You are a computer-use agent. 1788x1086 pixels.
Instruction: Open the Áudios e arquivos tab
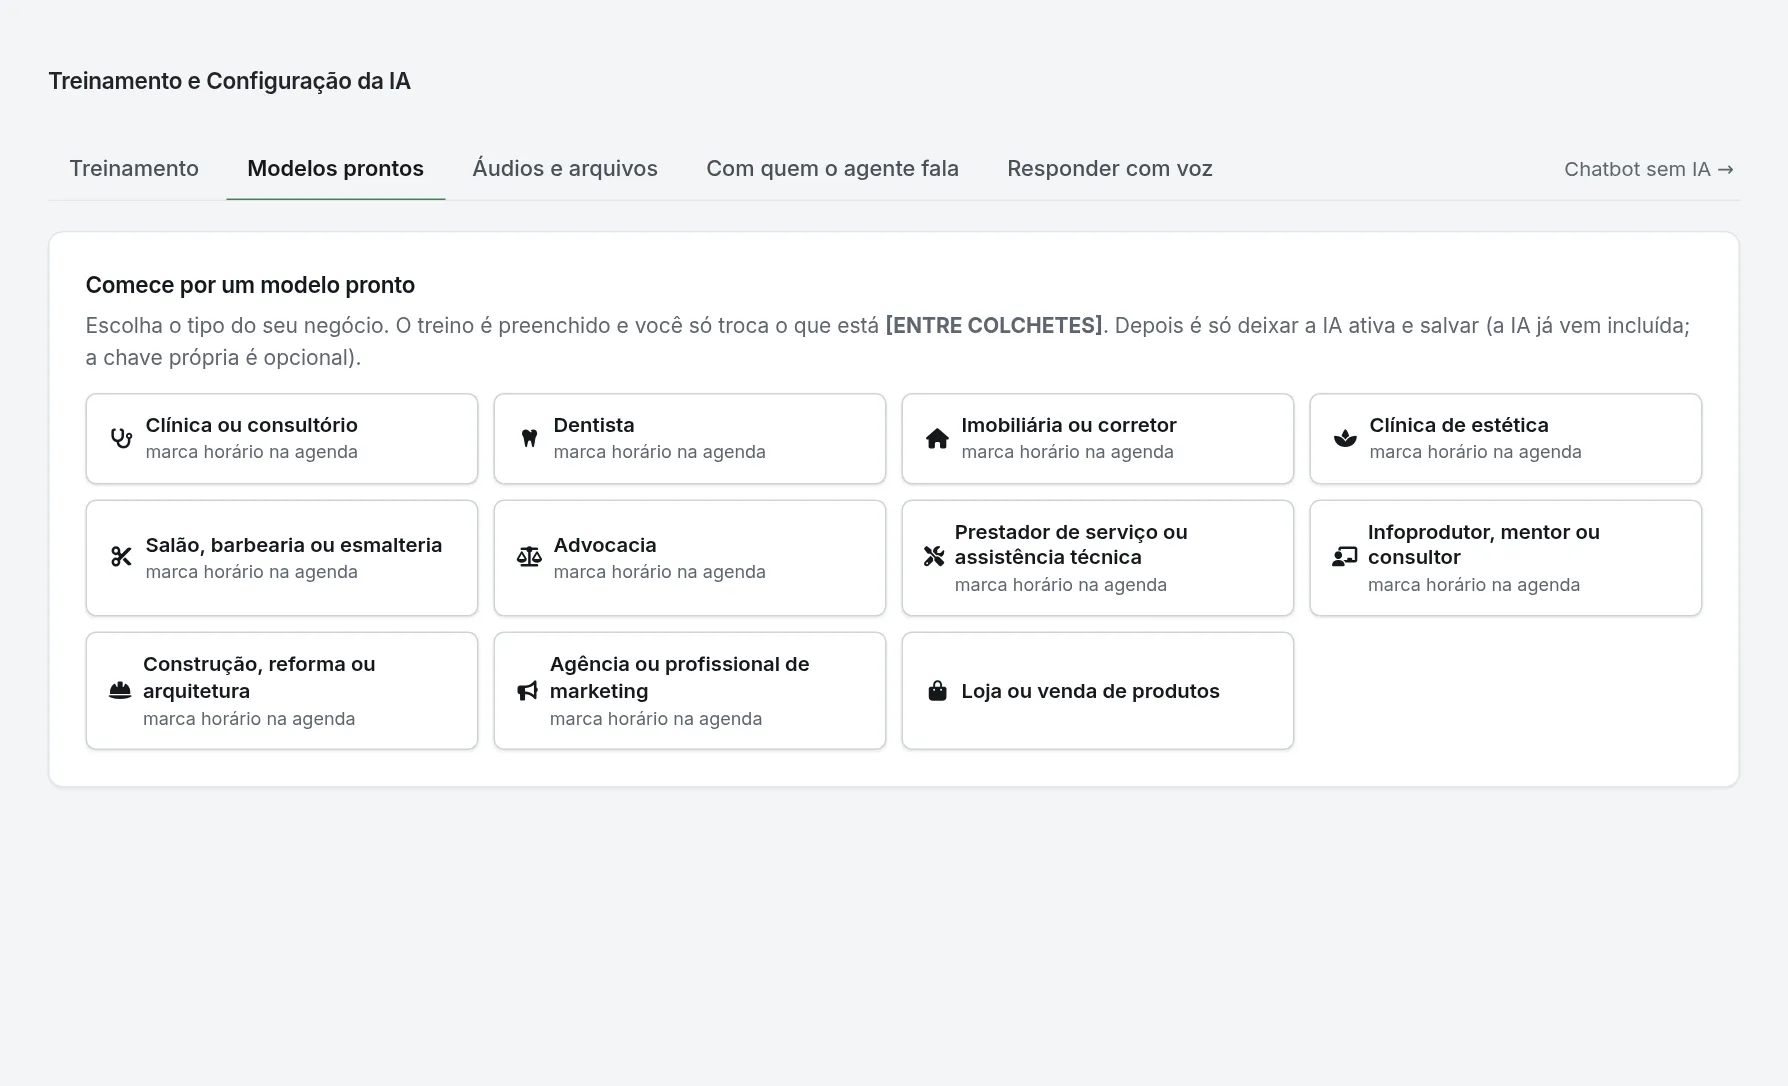565,168
